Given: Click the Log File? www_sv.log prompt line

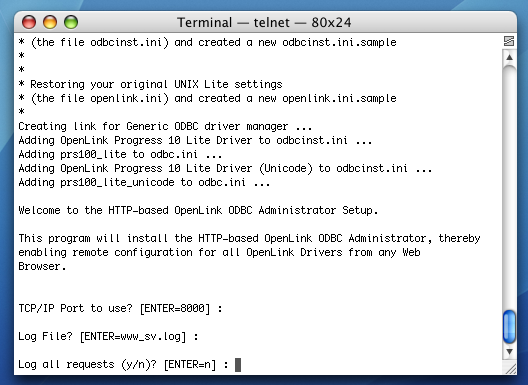Looking at the screenshot, I should [108, 336].
